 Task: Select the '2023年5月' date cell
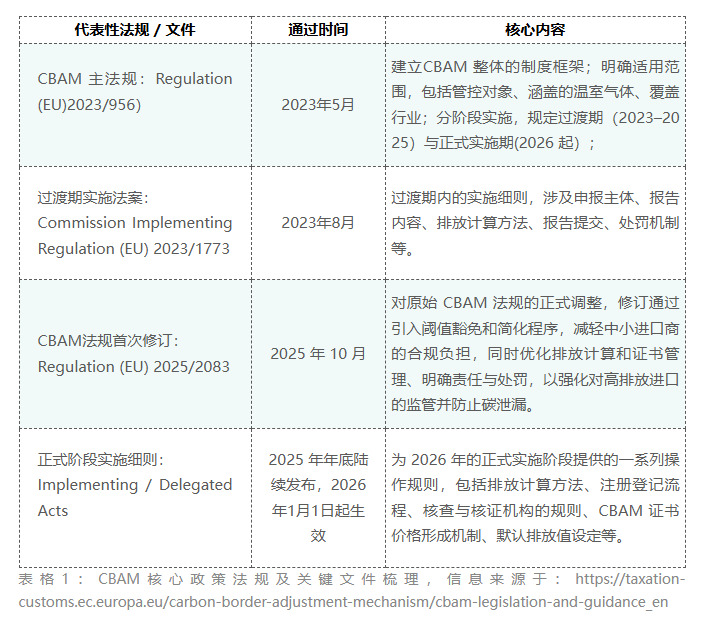tap(318, 104)
